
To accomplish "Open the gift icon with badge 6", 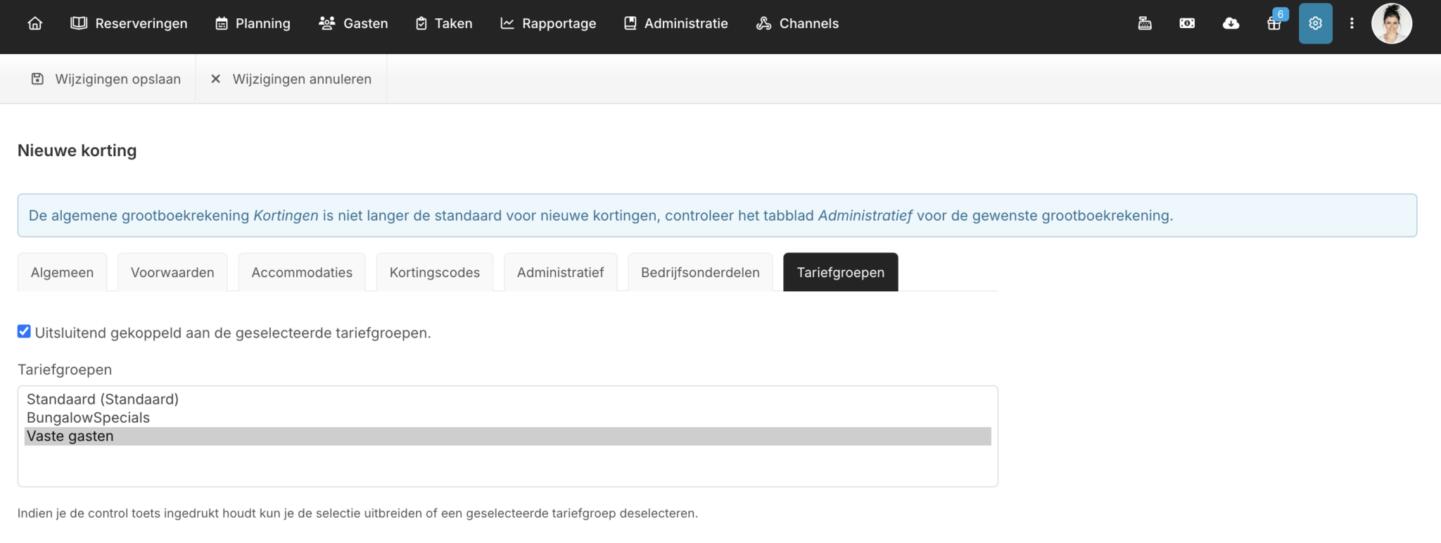I will [1274, 23].
